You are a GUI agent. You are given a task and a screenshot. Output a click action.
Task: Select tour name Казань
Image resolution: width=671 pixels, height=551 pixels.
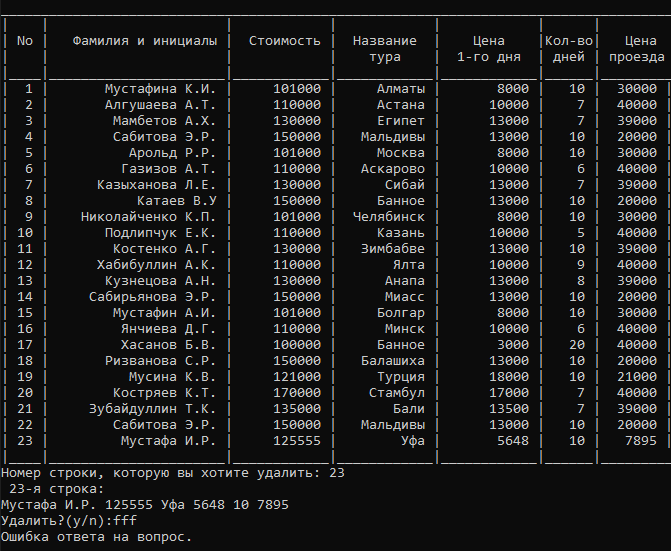[401, 233]
